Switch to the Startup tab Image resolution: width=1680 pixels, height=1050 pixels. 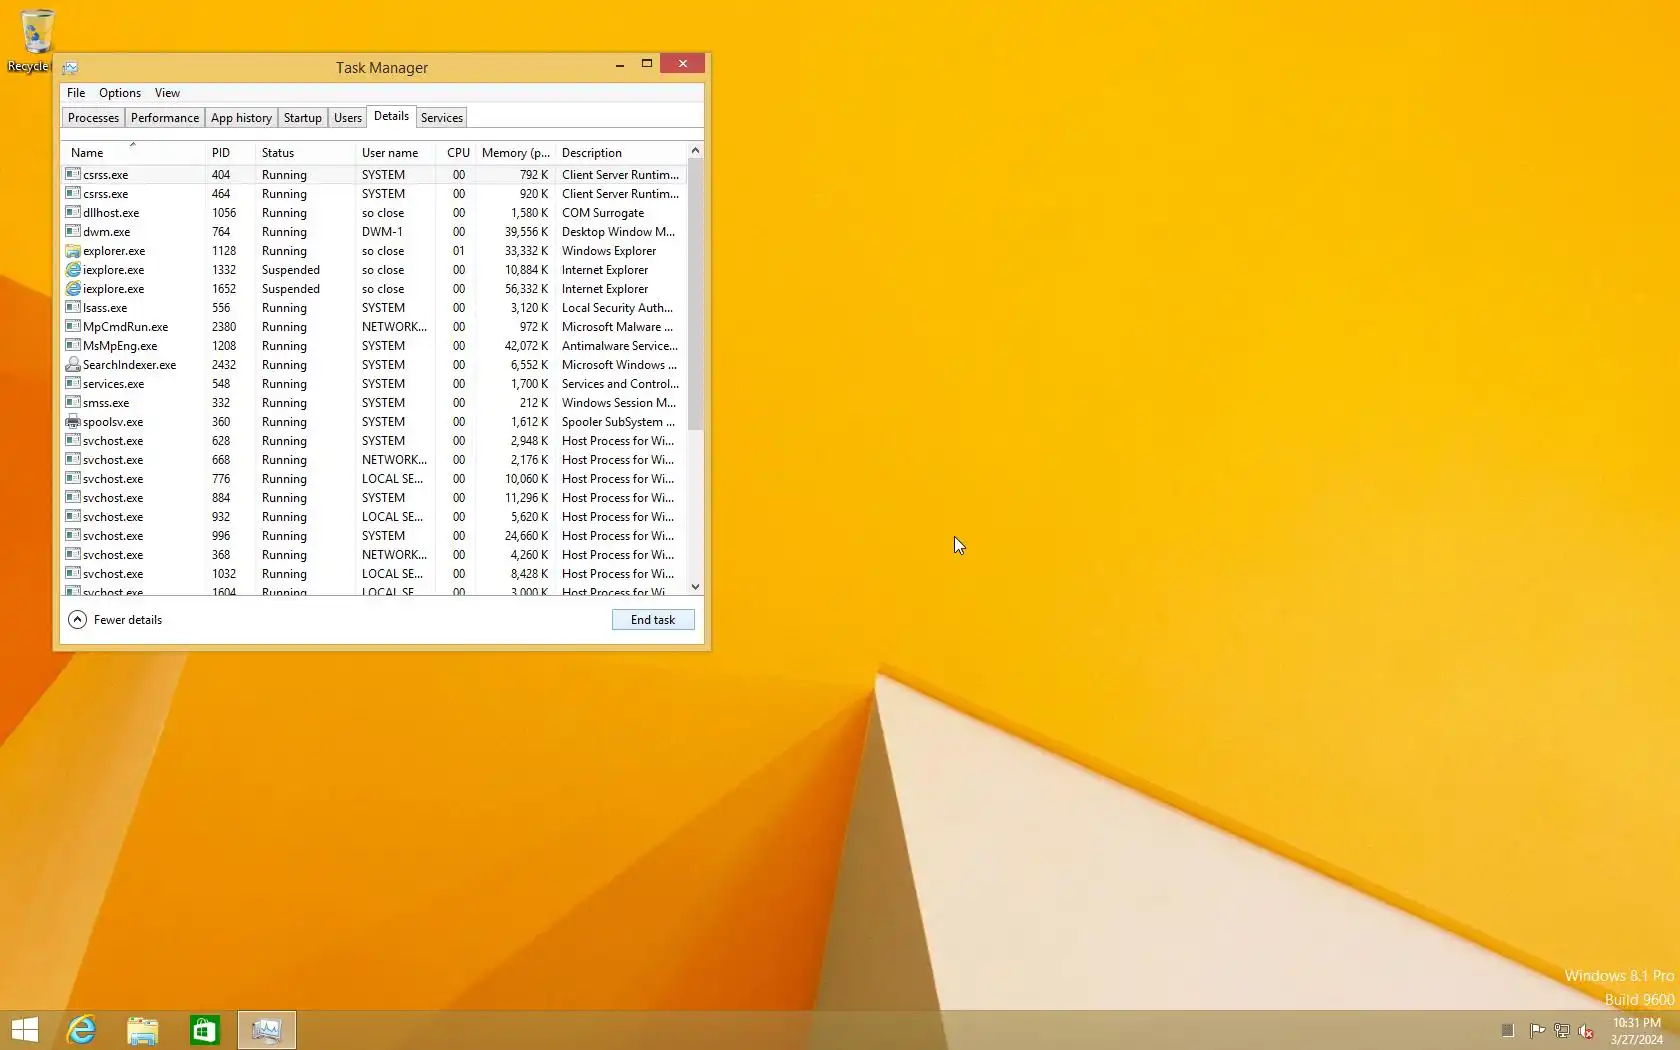pyautogui.click(x=303, y=118)
